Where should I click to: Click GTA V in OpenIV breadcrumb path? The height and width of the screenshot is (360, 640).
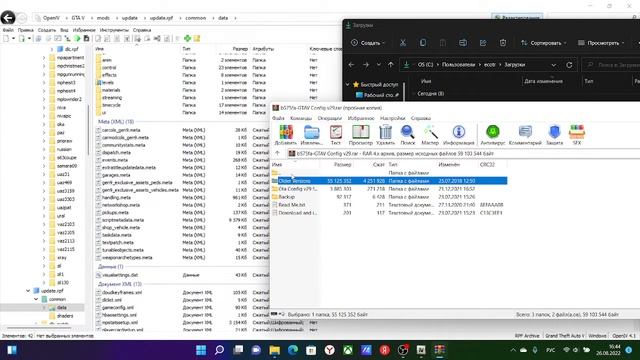tap(78, 18)
